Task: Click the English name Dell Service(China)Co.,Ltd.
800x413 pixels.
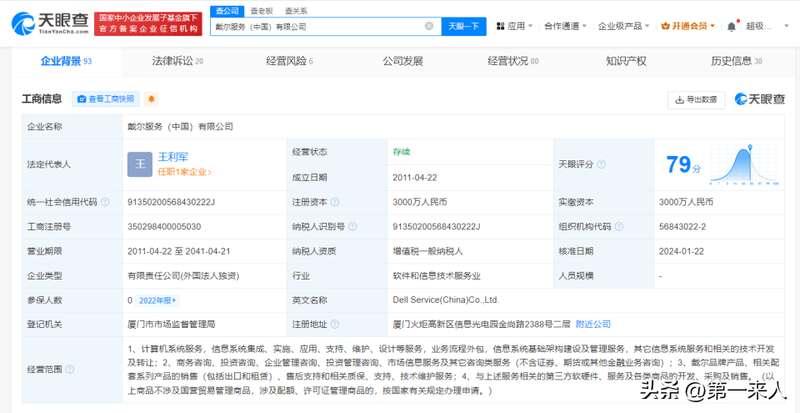Action: click(x=445, y=300)
